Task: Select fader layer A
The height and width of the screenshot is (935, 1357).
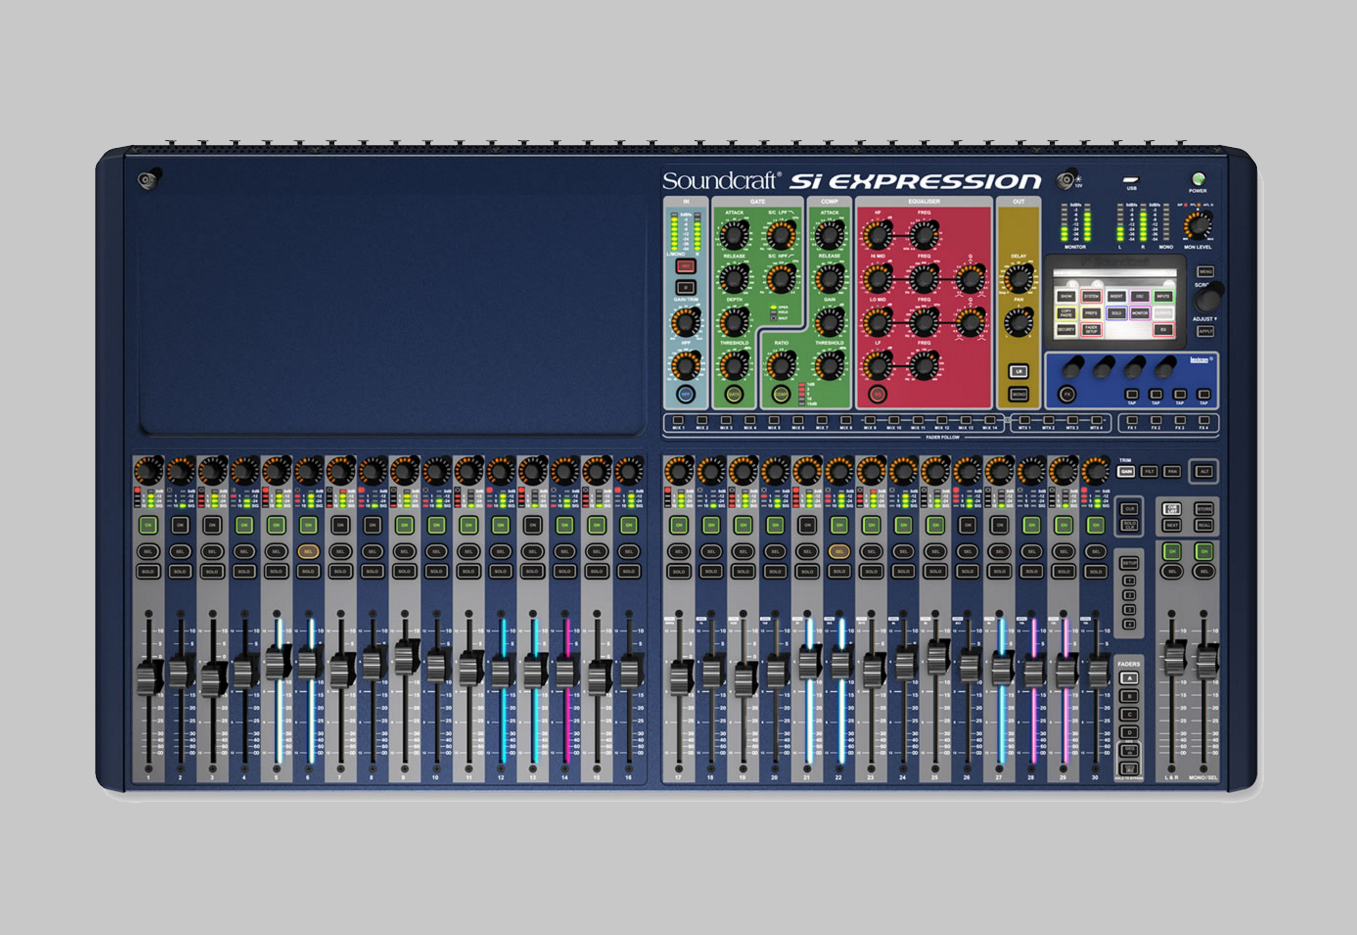Action: pos(1129,678)
